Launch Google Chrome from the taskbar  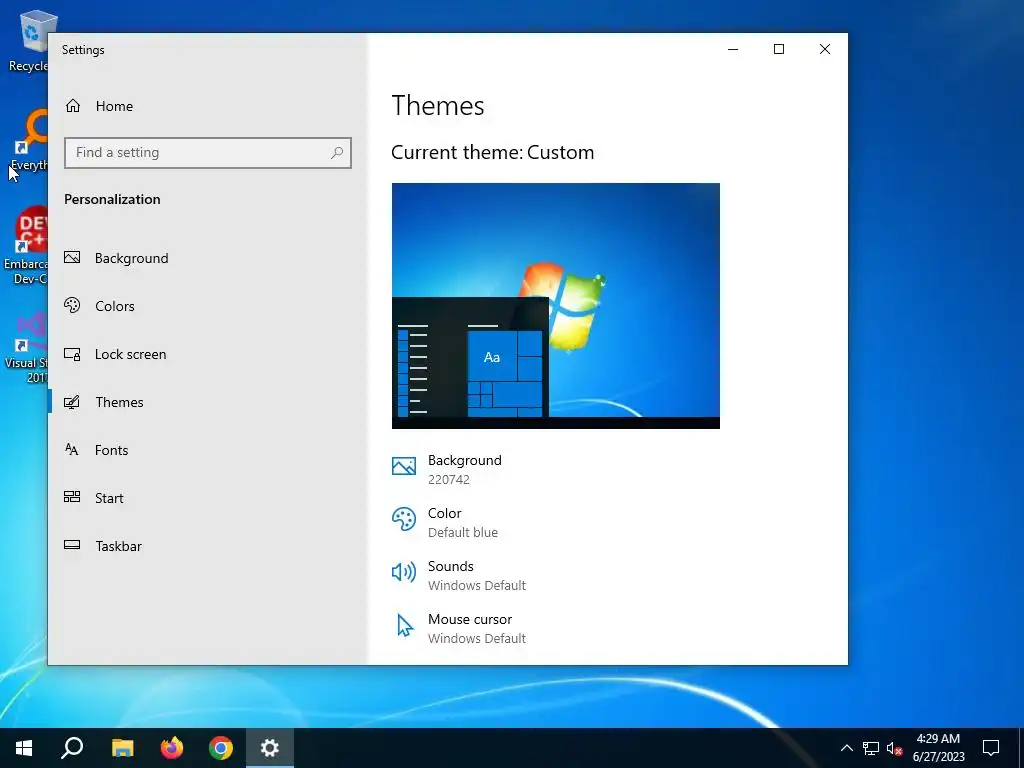tap(221, 748)
